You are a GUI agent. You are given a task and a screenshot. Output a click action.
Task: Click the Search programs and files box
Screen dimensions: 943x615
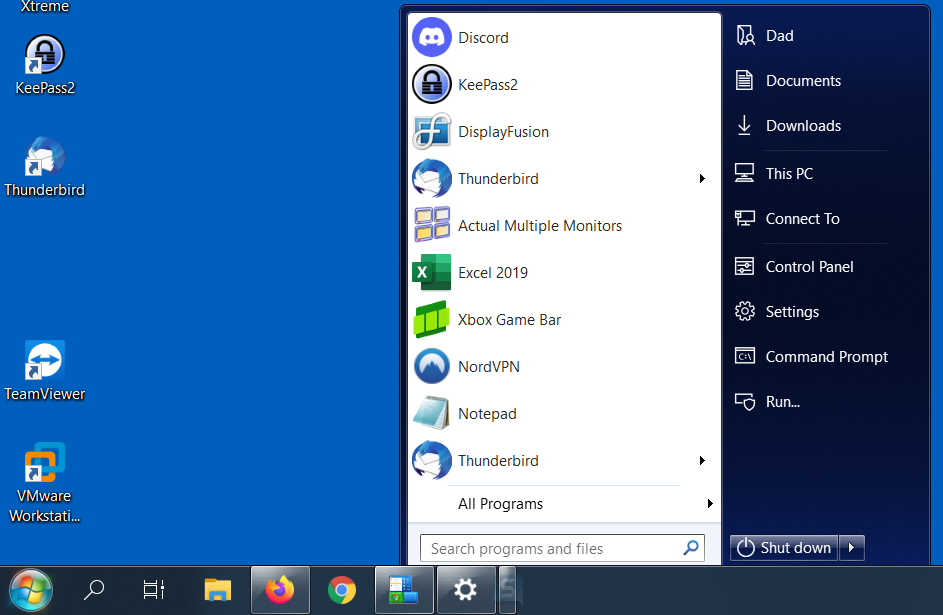click(x=562, y=548)
